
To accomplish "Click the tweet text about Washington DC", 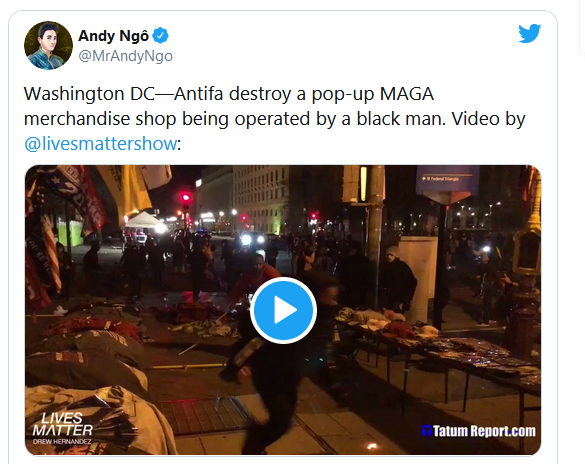I will point(275,119).
